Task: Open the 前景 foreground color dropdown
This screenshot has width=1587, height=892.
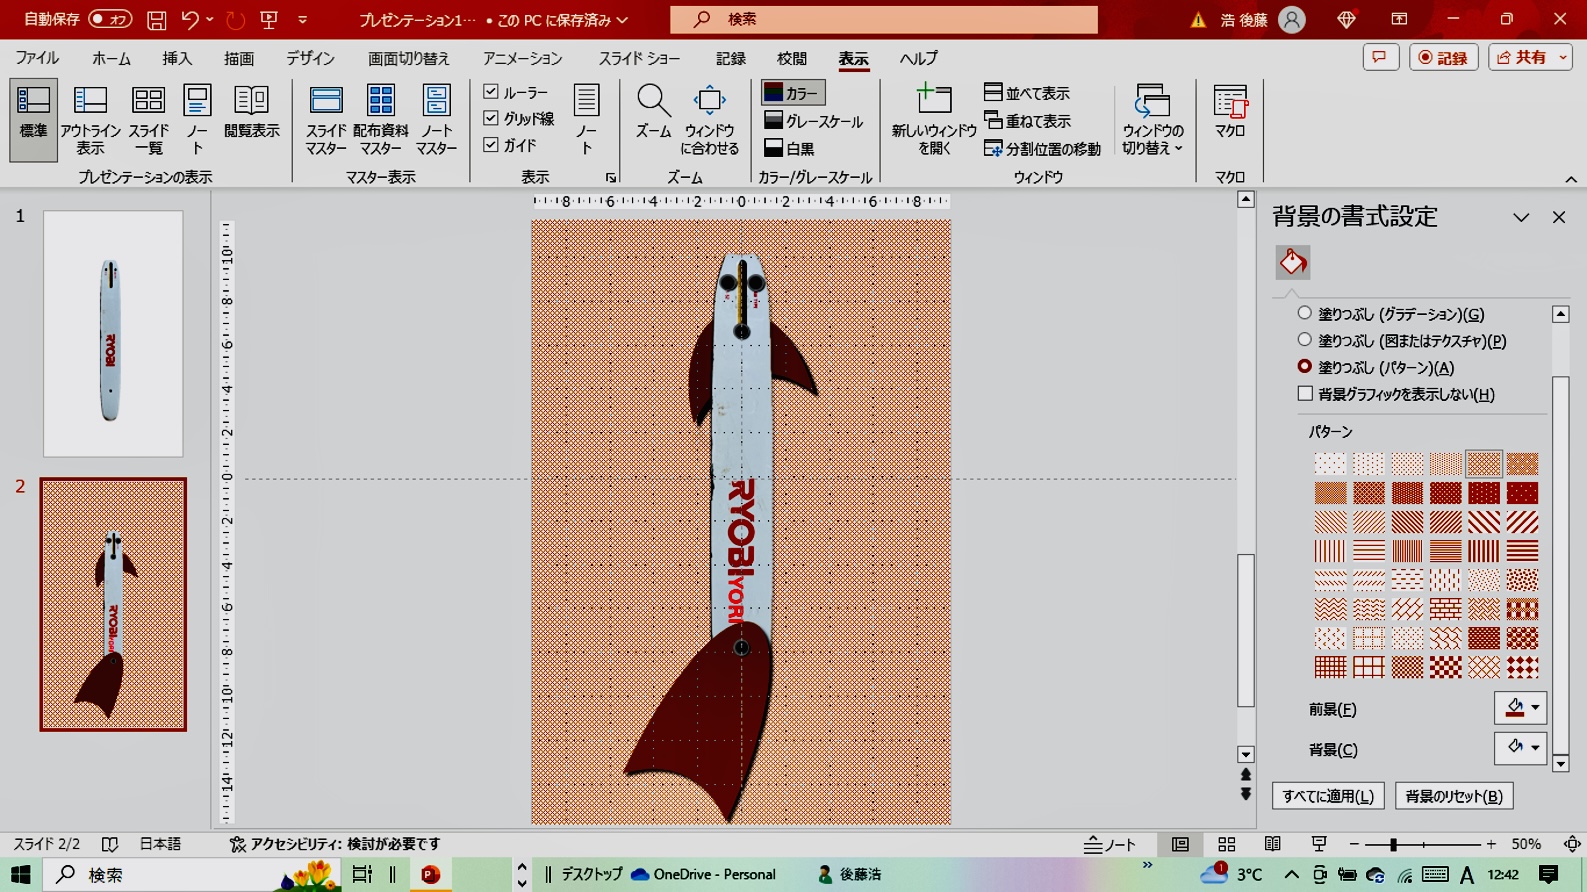Action: point(1520,708)
